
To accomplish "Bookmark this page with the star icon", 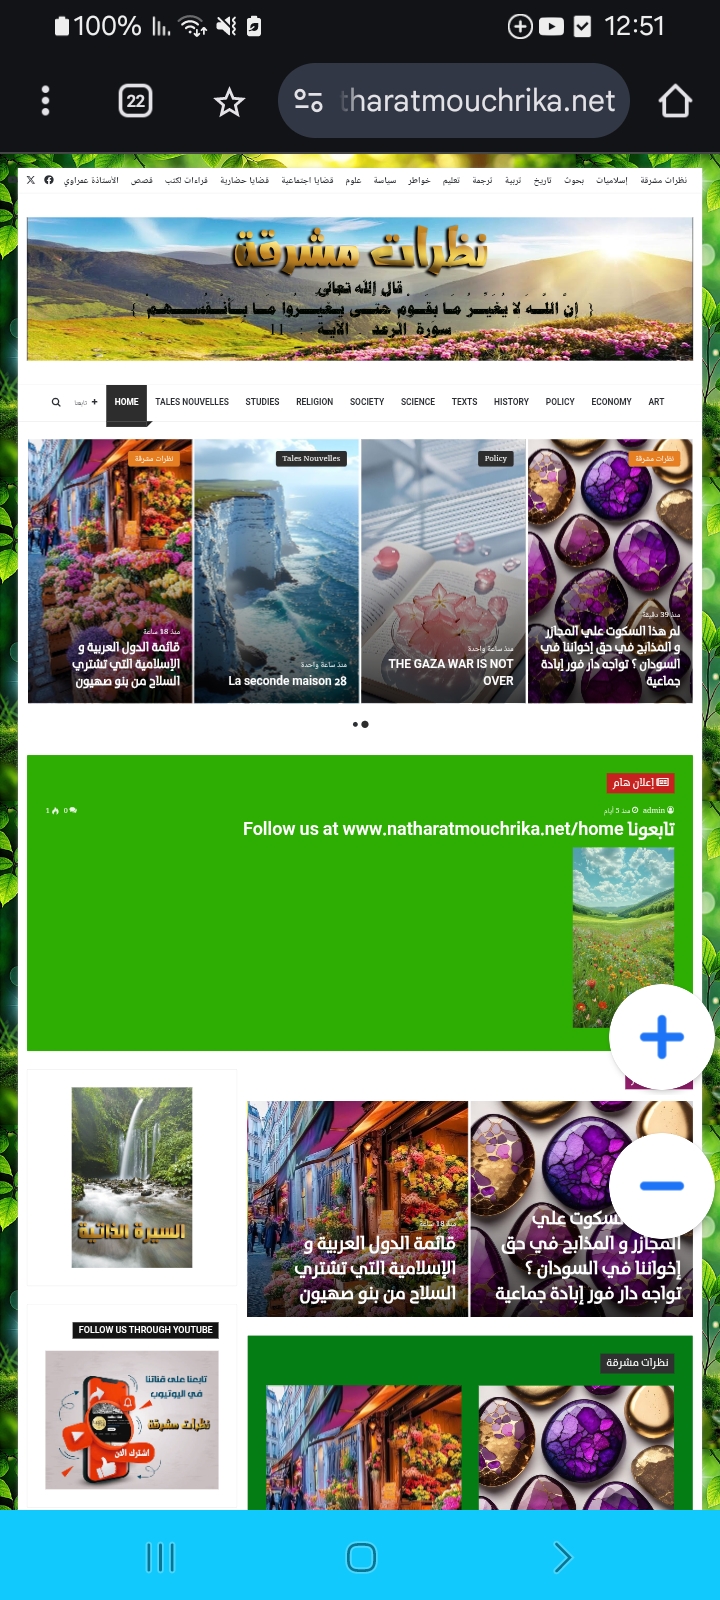I will pos(229,102).
